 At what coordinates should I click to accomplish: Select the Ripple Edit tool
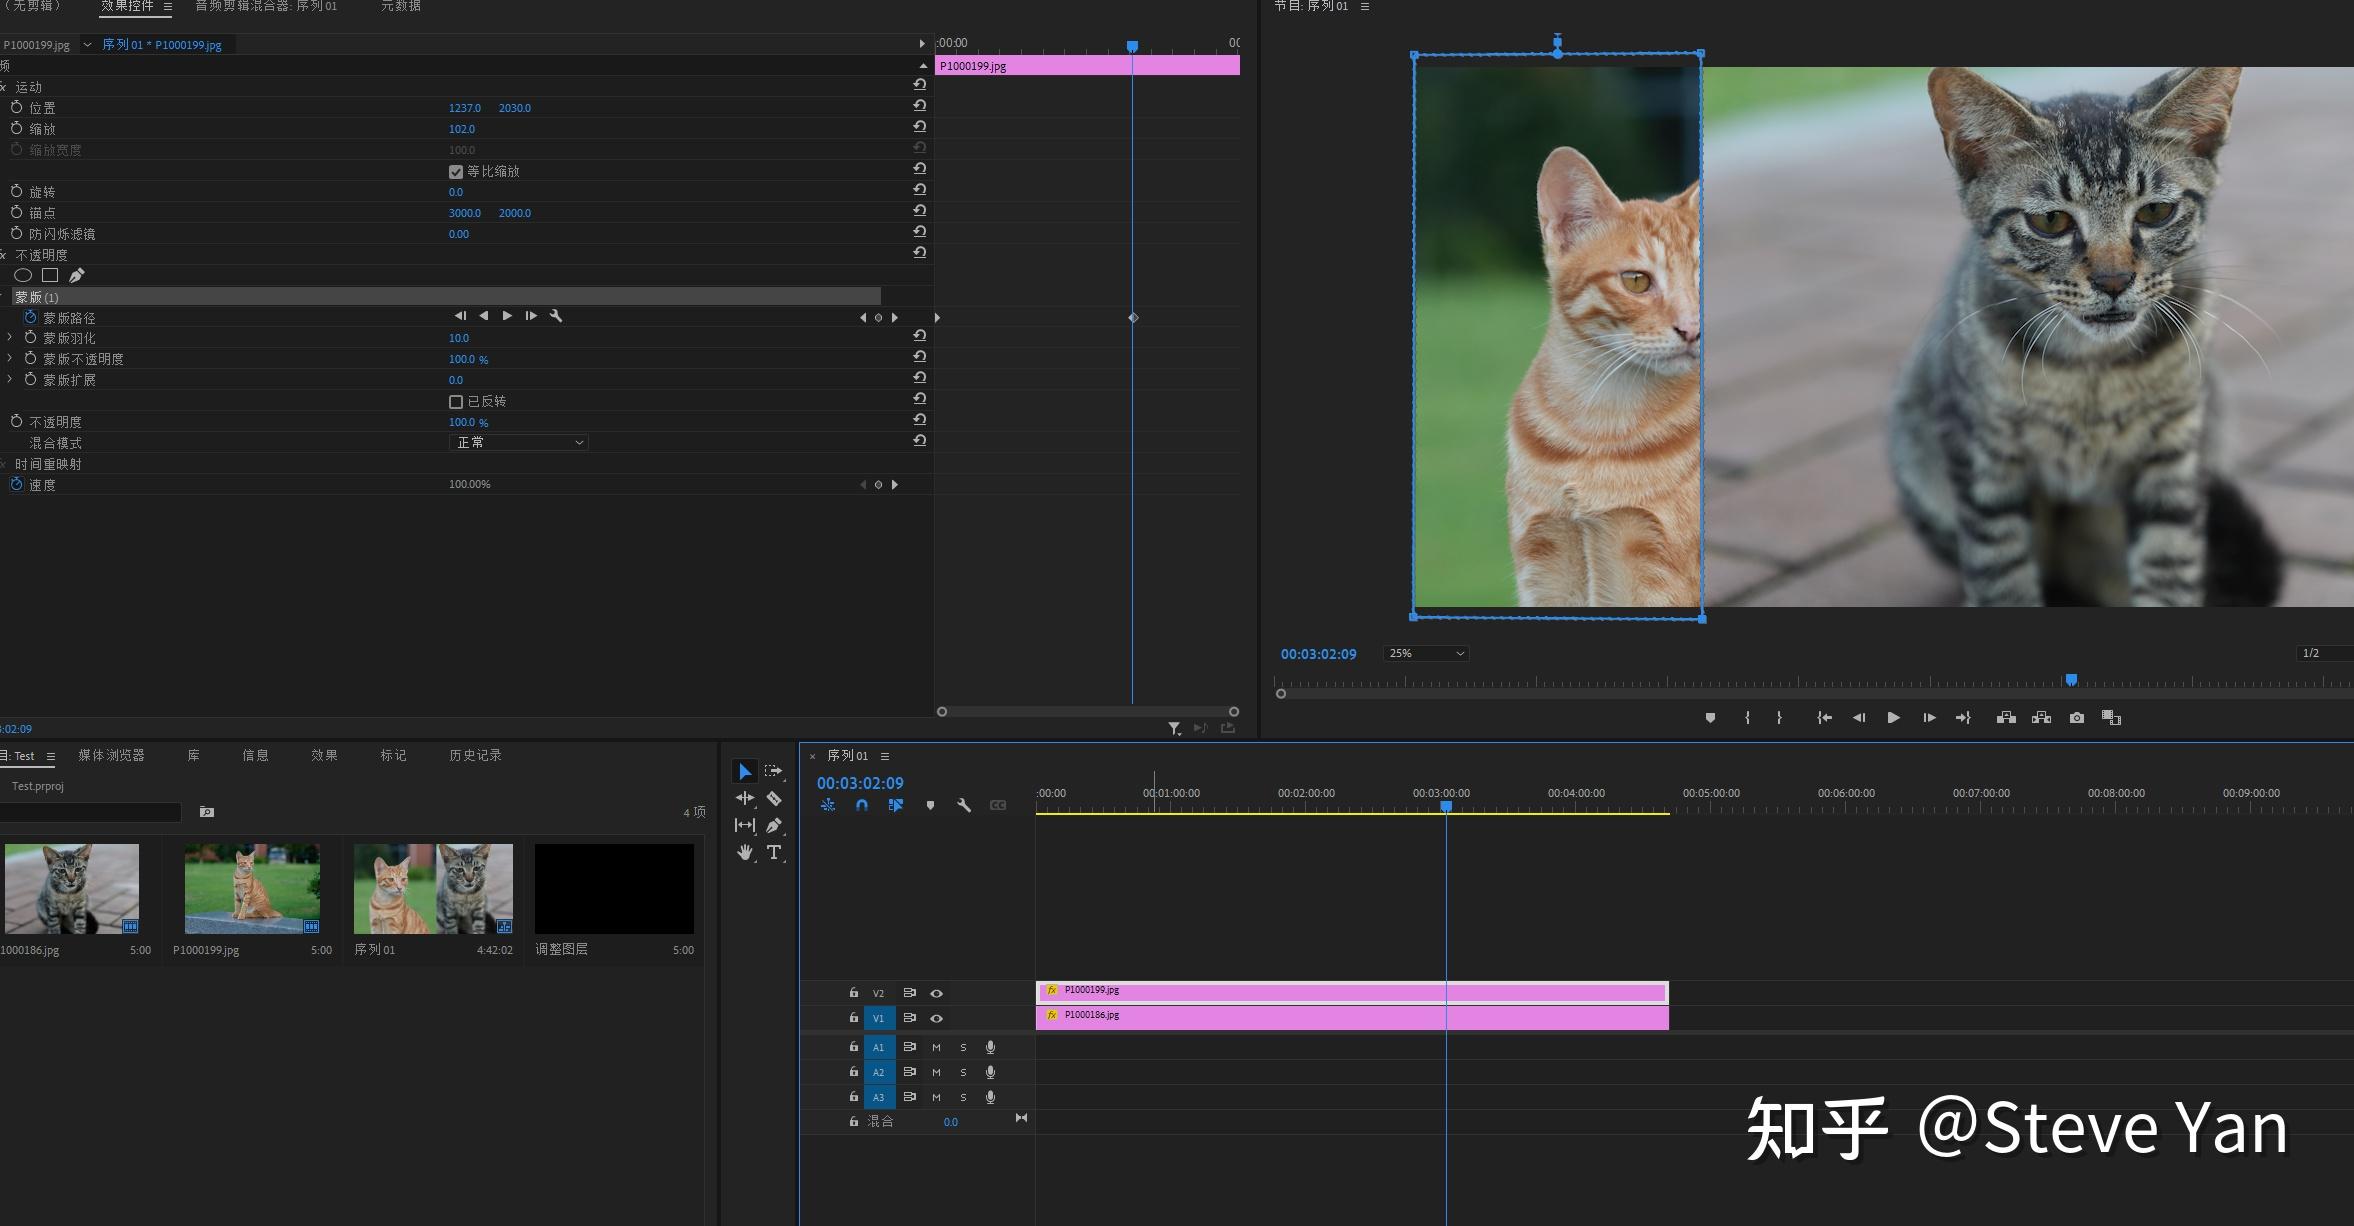pyautogui.click(x=745, y=798)
